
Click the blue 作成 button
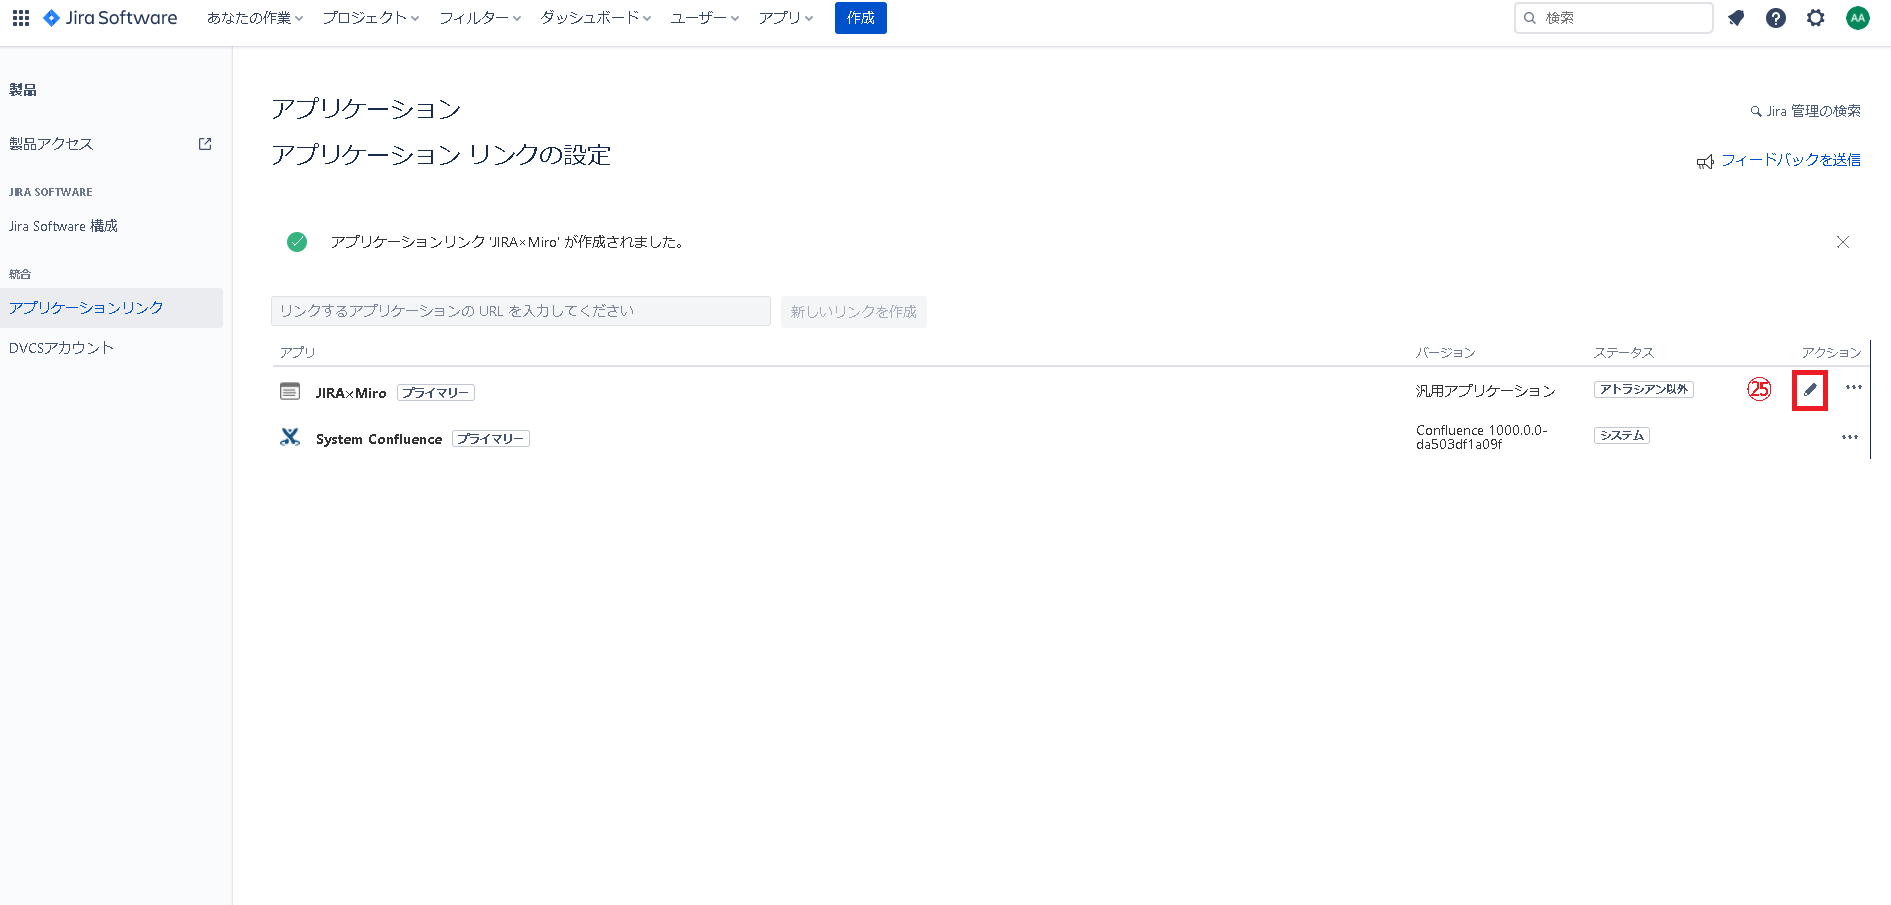860,18
